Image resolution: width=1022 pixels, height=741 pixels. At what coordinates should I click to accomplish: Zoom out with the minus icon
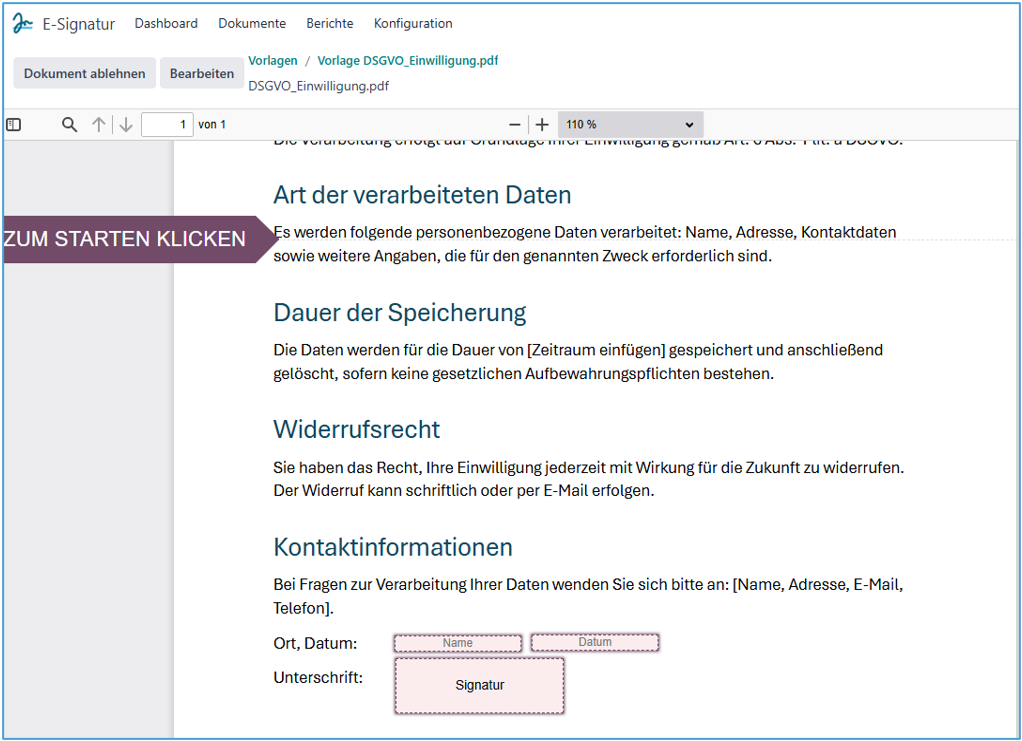[x=515, y=125]
